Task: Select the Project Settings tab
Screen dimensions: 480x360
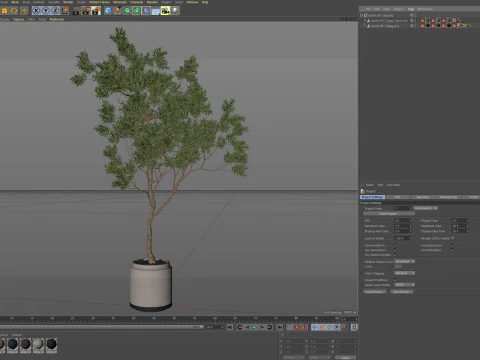Action: pos(372,197)
